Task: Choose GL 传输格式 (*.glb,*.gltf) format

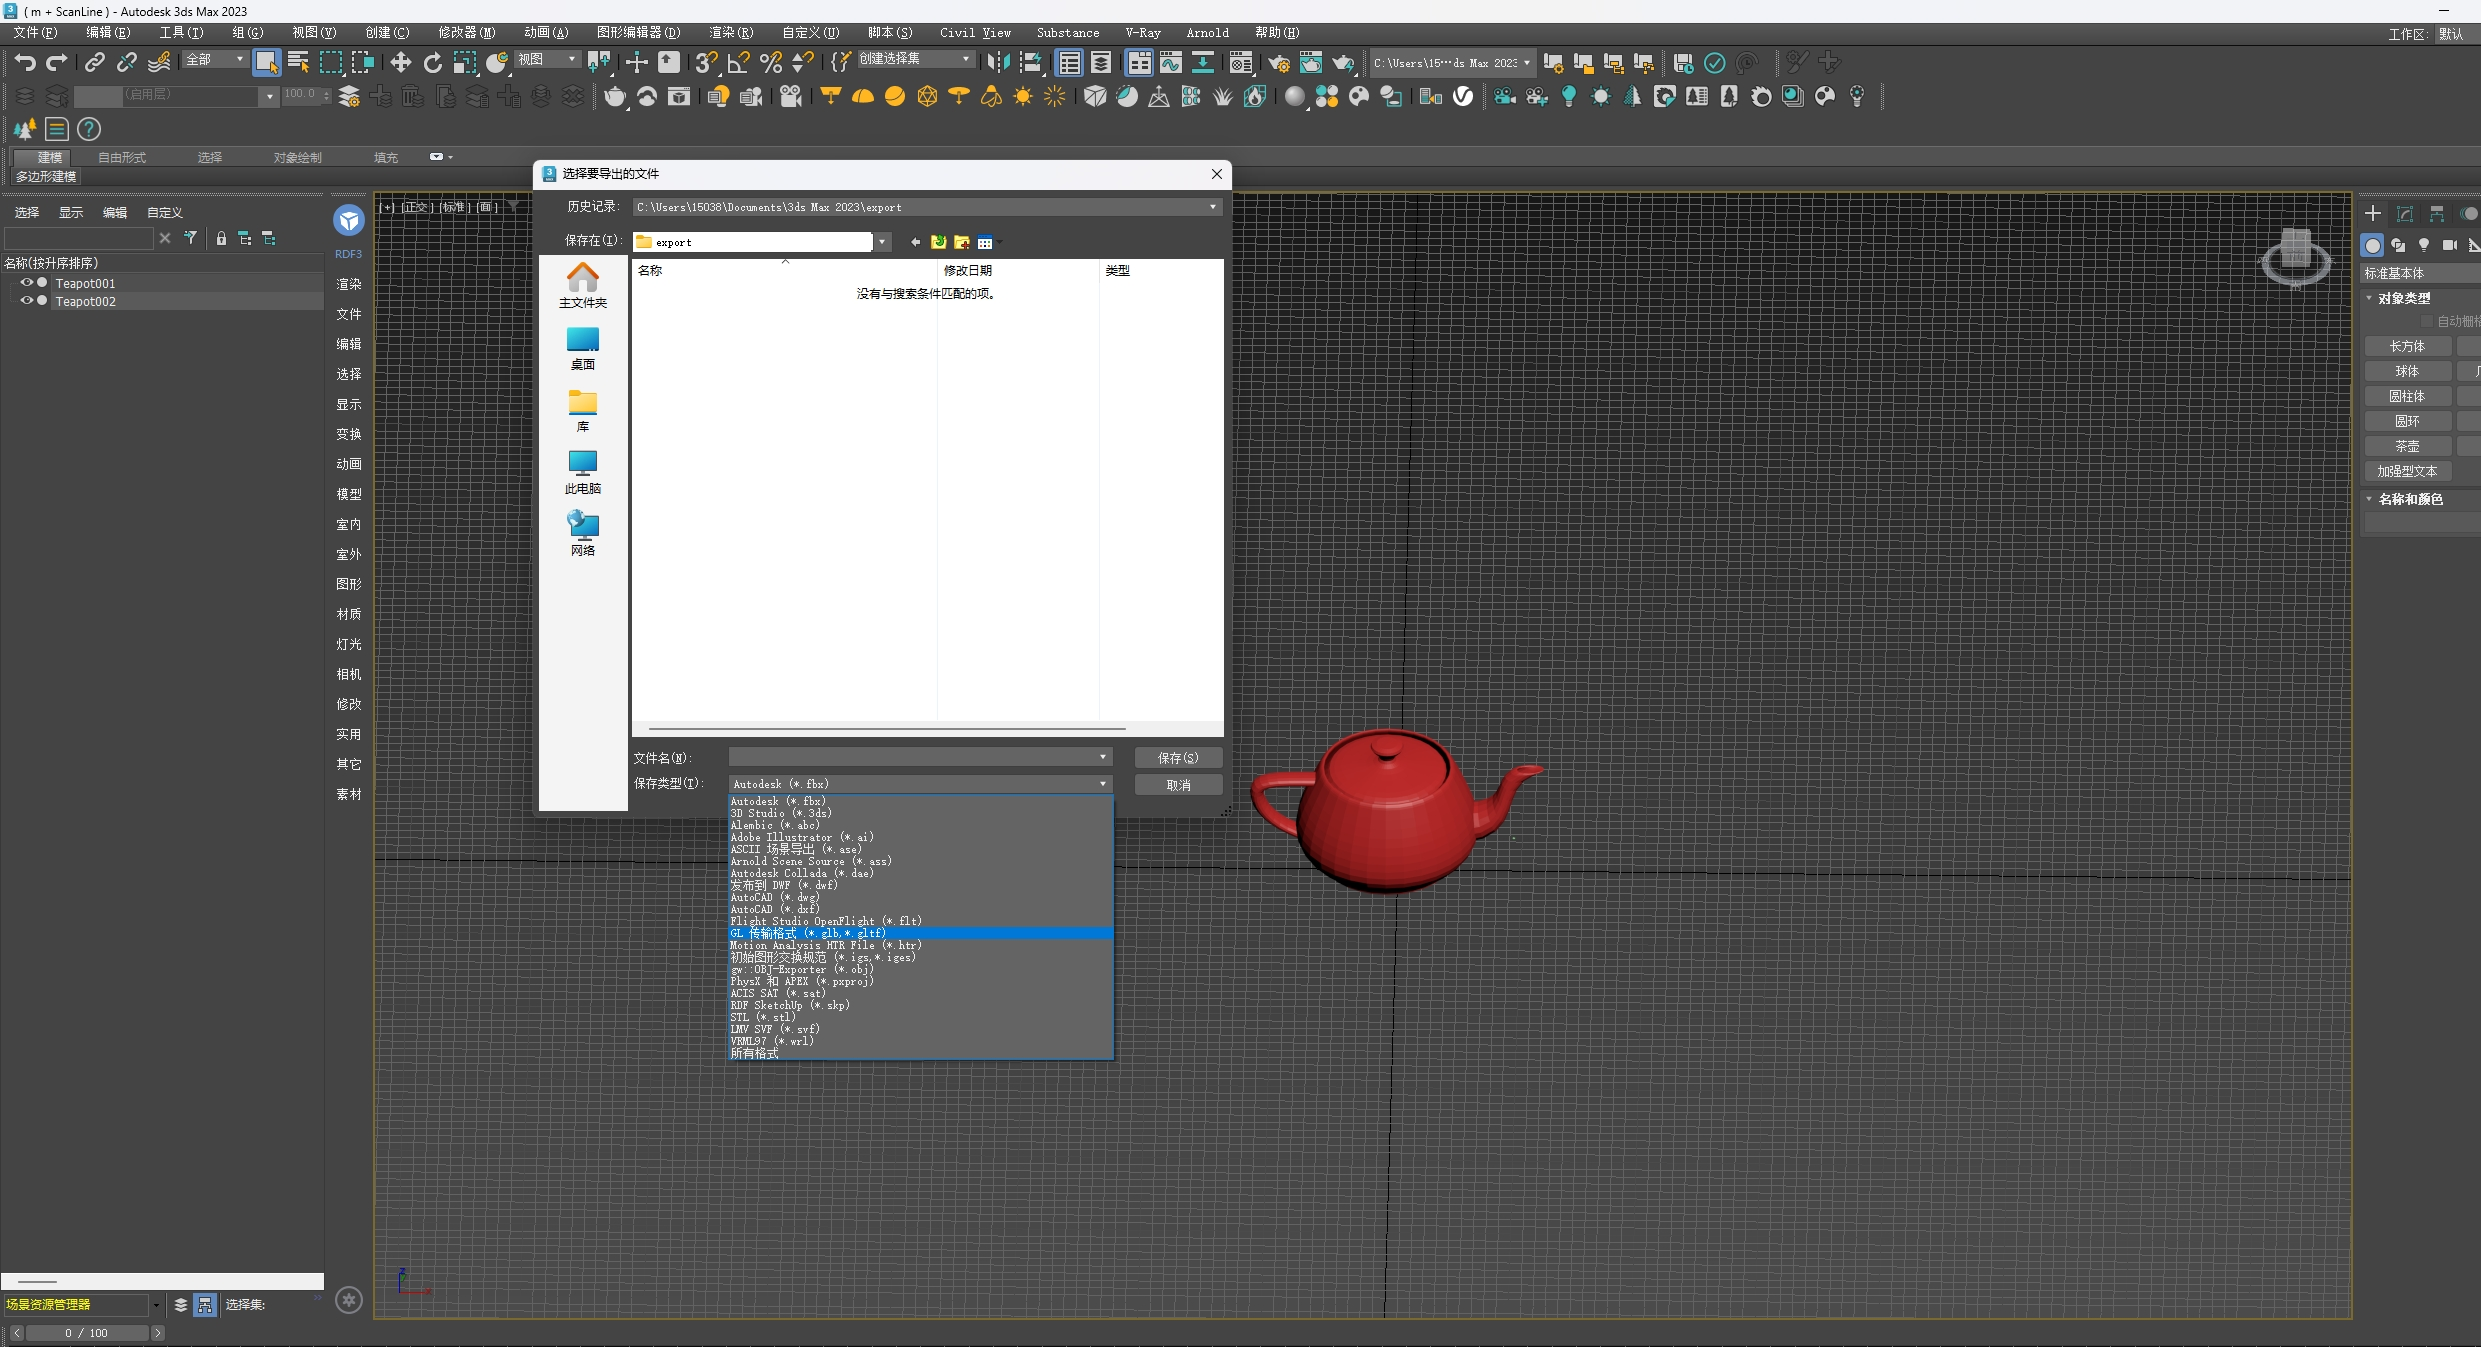Action: tap(808, 933)
